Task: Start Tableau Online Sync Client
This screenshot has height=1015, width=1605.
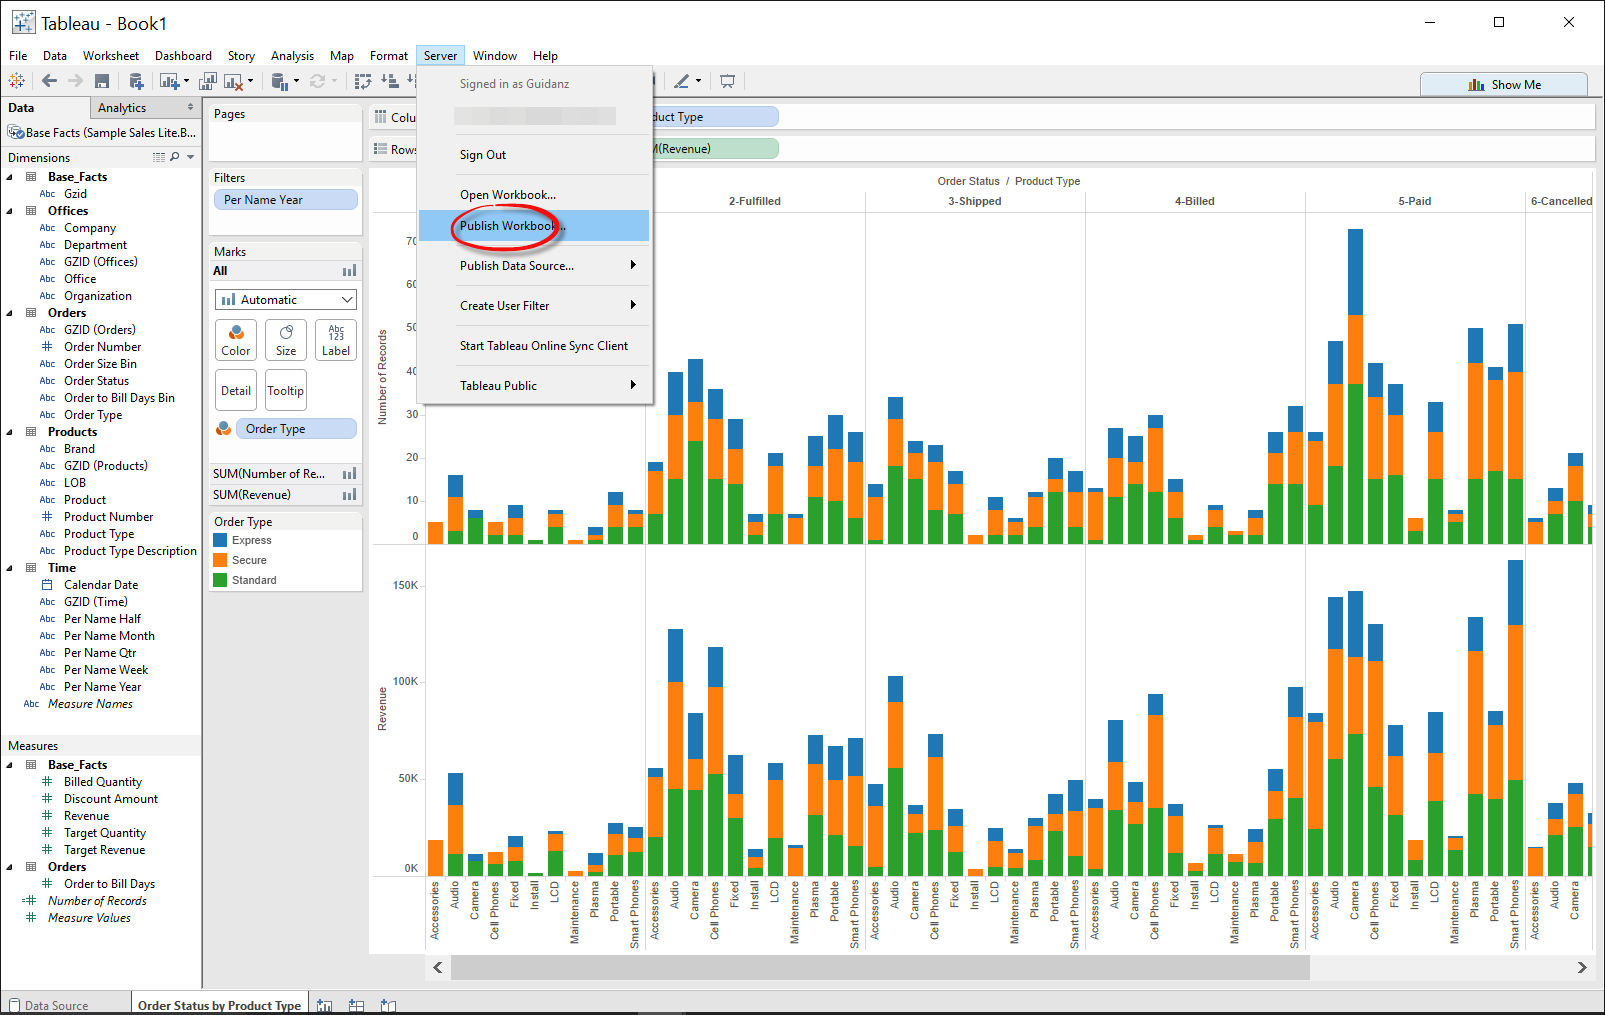Action: pyautogui.click(x=534, y=346)
